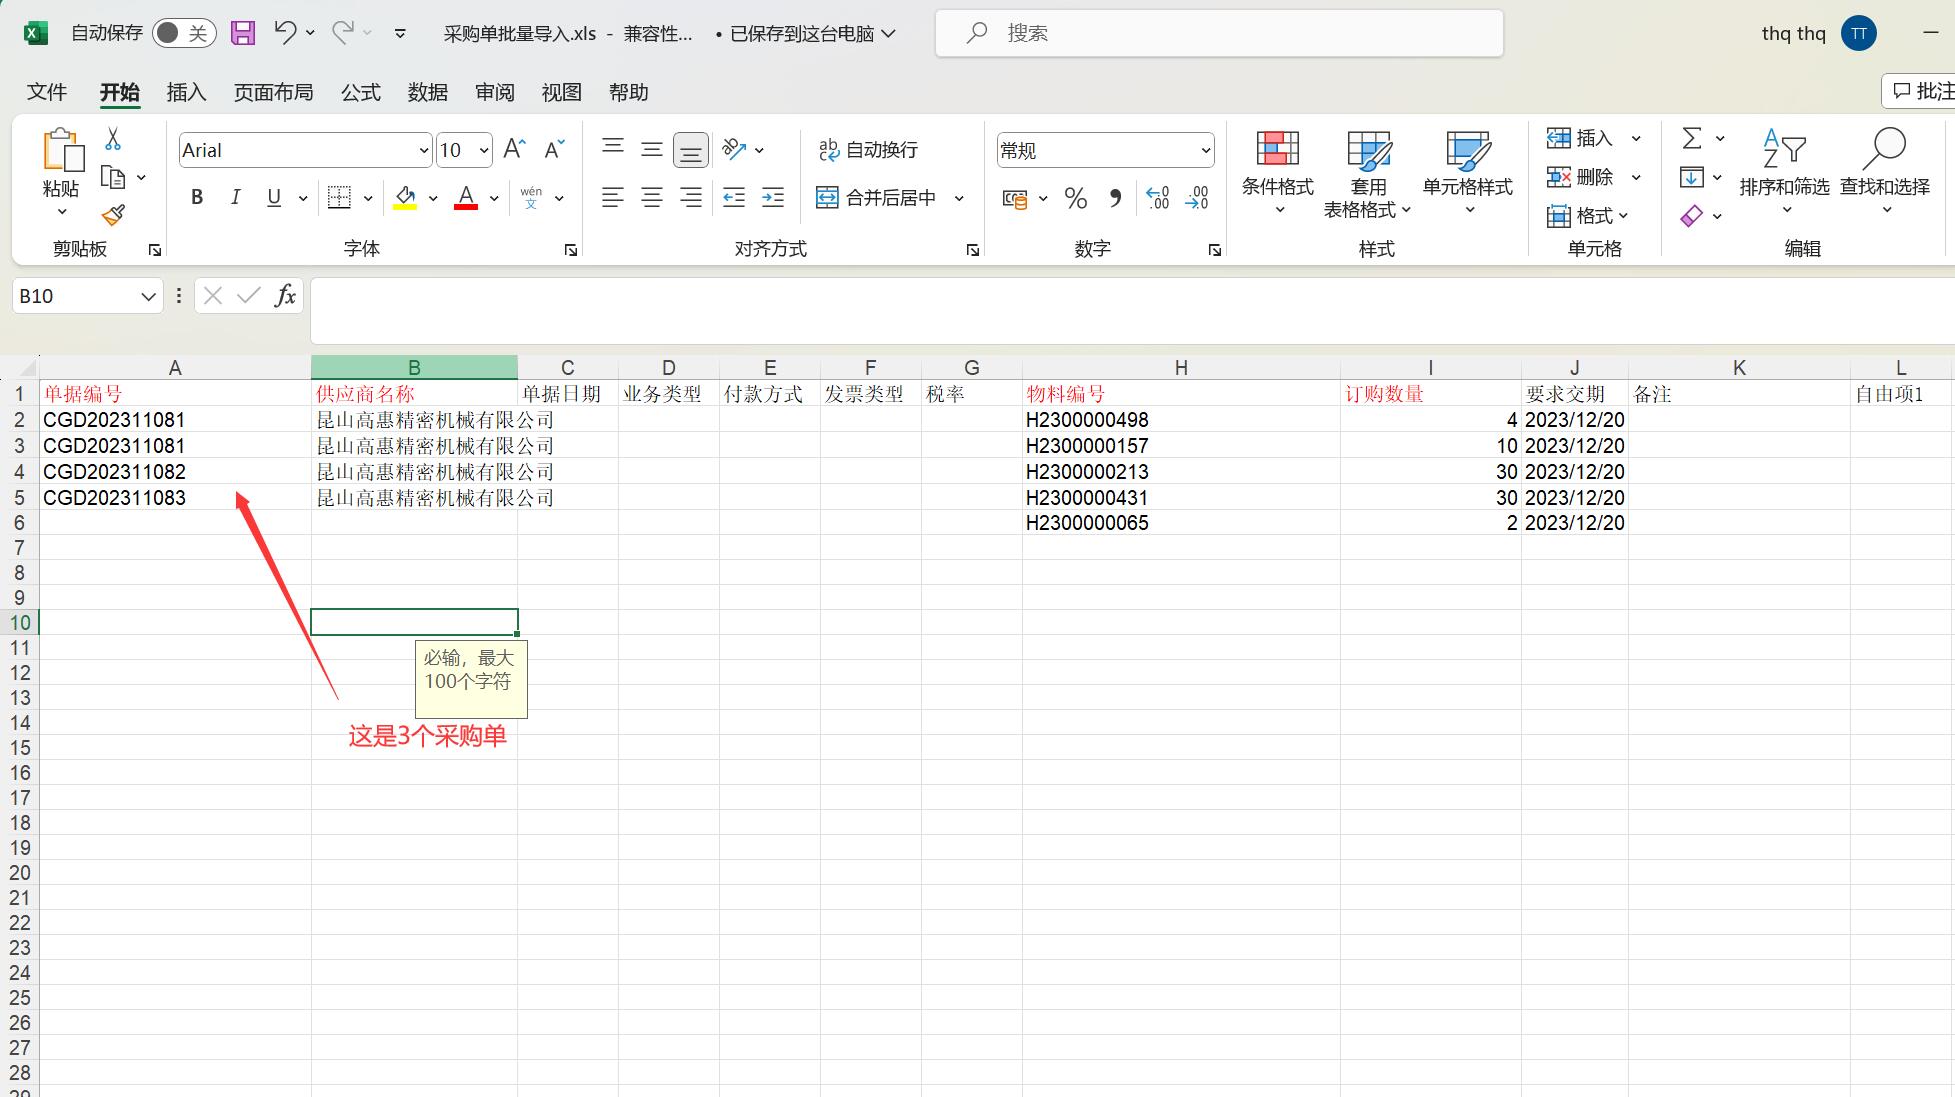
Task: Switch to the 插入 ribbon tab
Action: (186, 92)
